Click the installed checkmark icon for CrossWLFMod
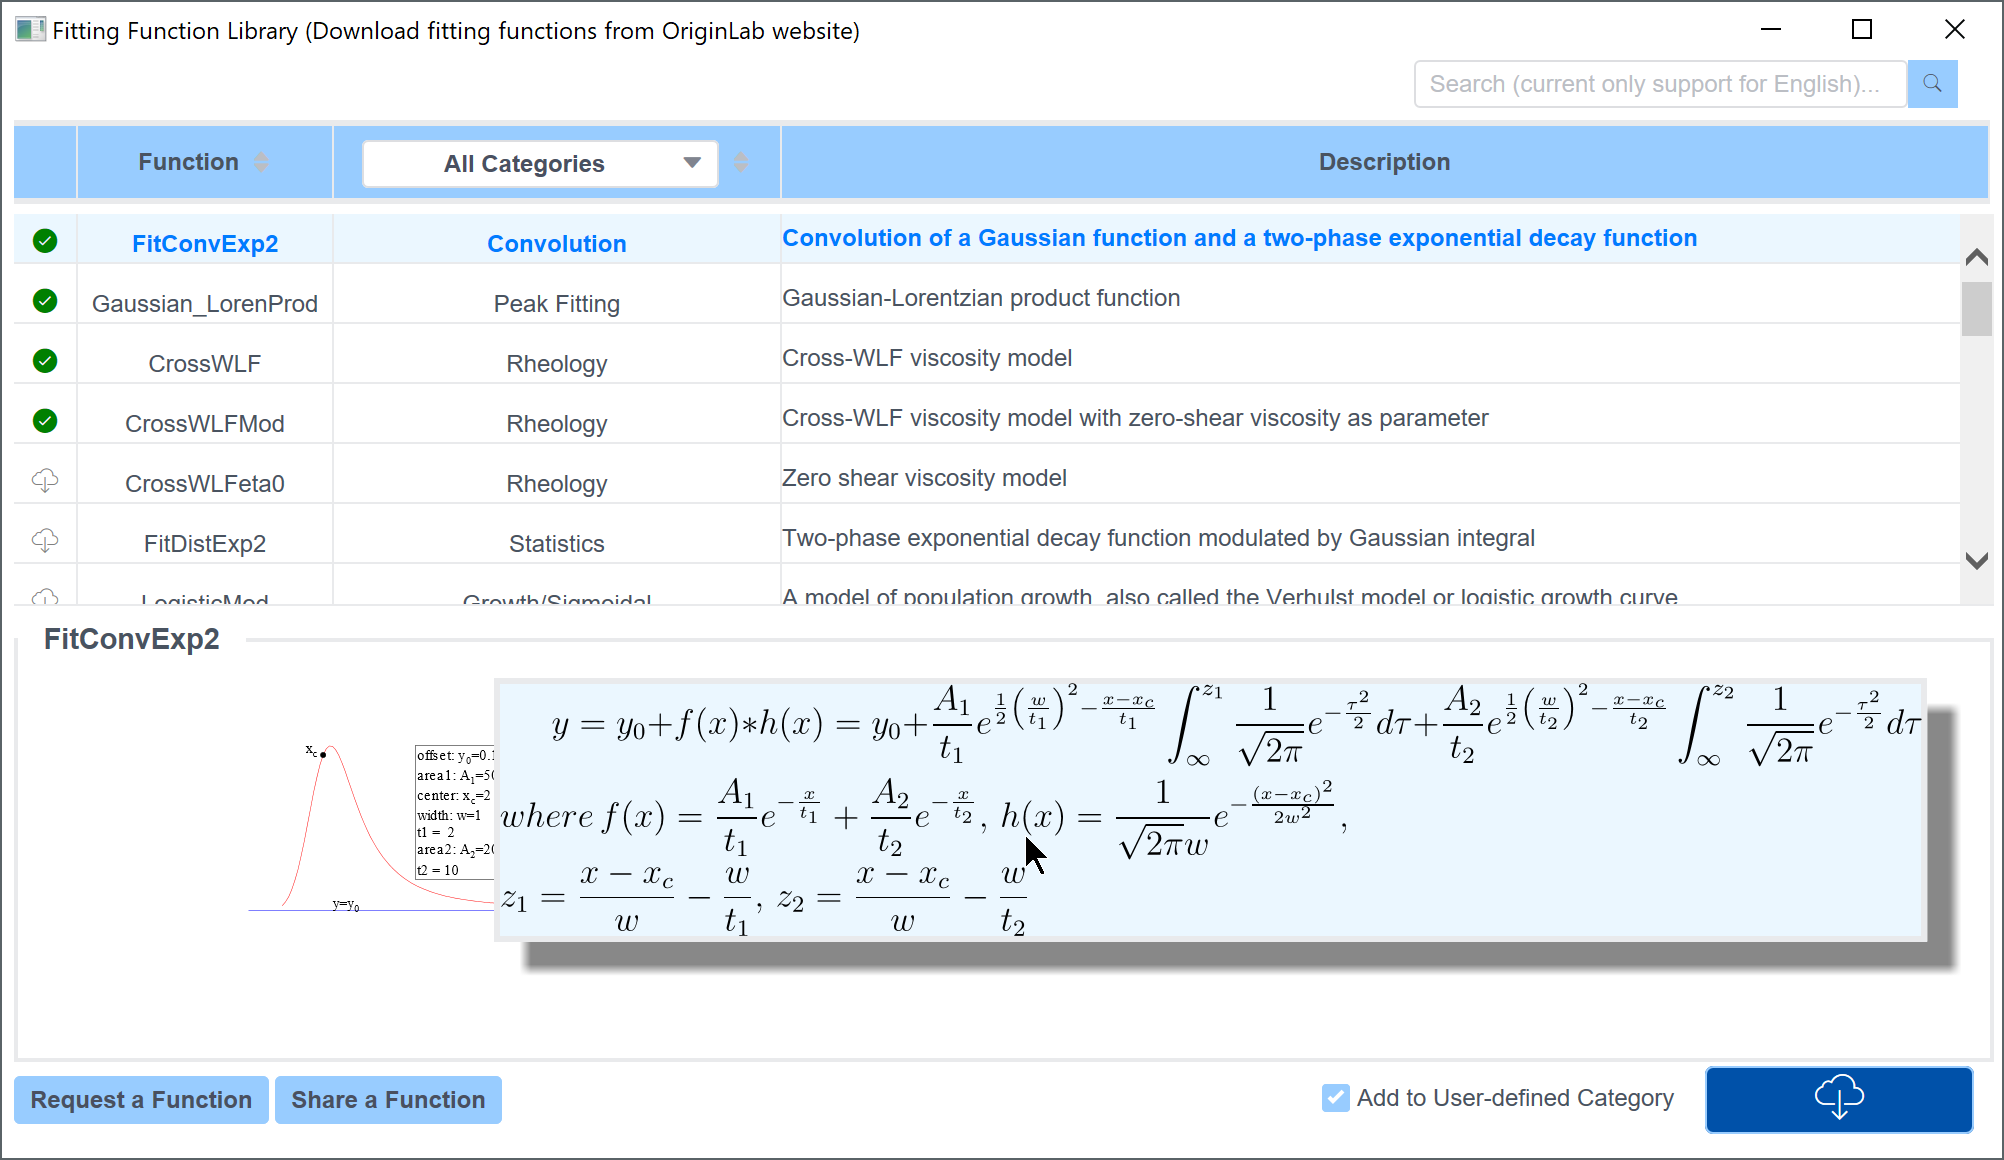Viewport: 2004px width, 1160px height. [45, 421]
